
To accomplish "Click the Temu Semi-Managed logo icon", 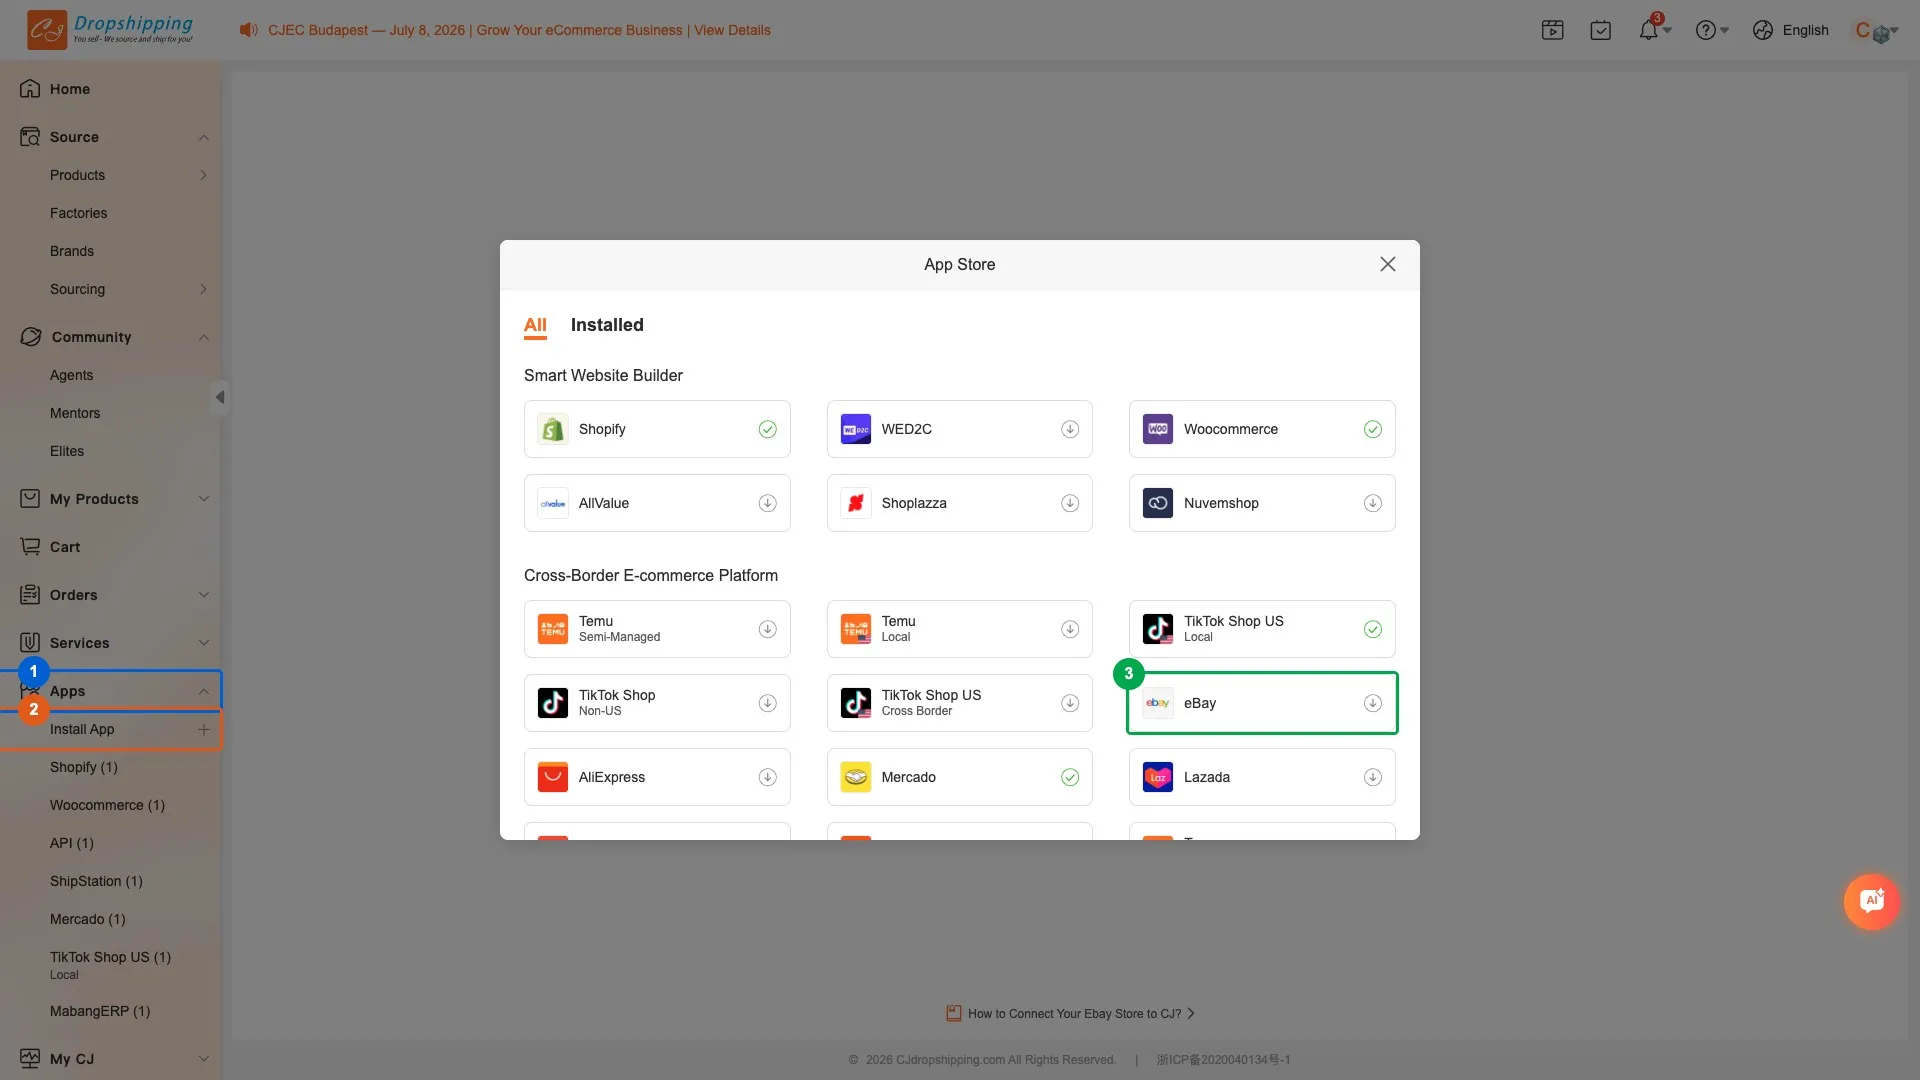I will 553,629.
